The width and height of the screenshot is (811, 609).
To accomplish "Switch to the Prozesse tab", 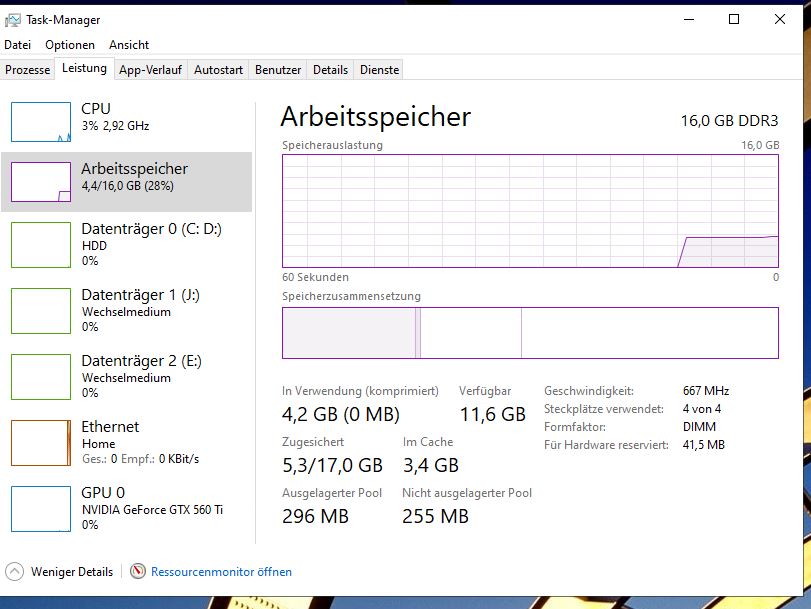I will (27, 70).
